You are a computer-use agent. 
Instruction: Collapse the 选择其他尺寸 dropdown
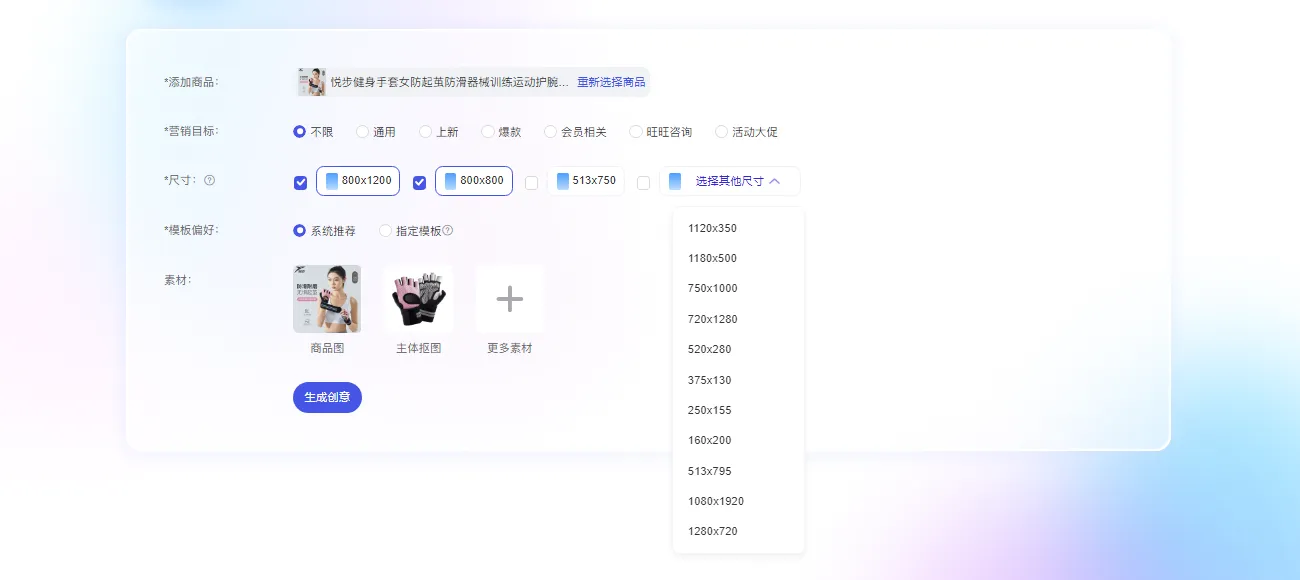(730, 181)
